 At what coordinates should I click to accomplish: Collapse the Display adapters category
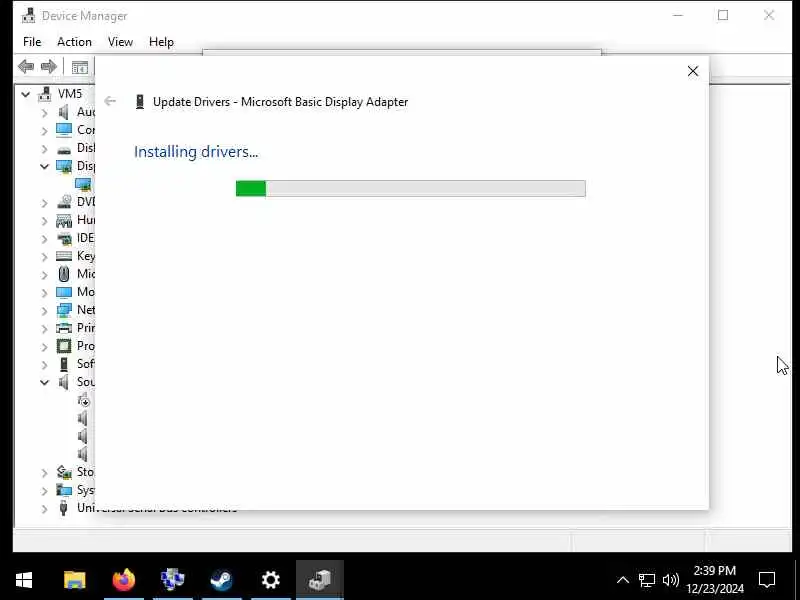44,166
